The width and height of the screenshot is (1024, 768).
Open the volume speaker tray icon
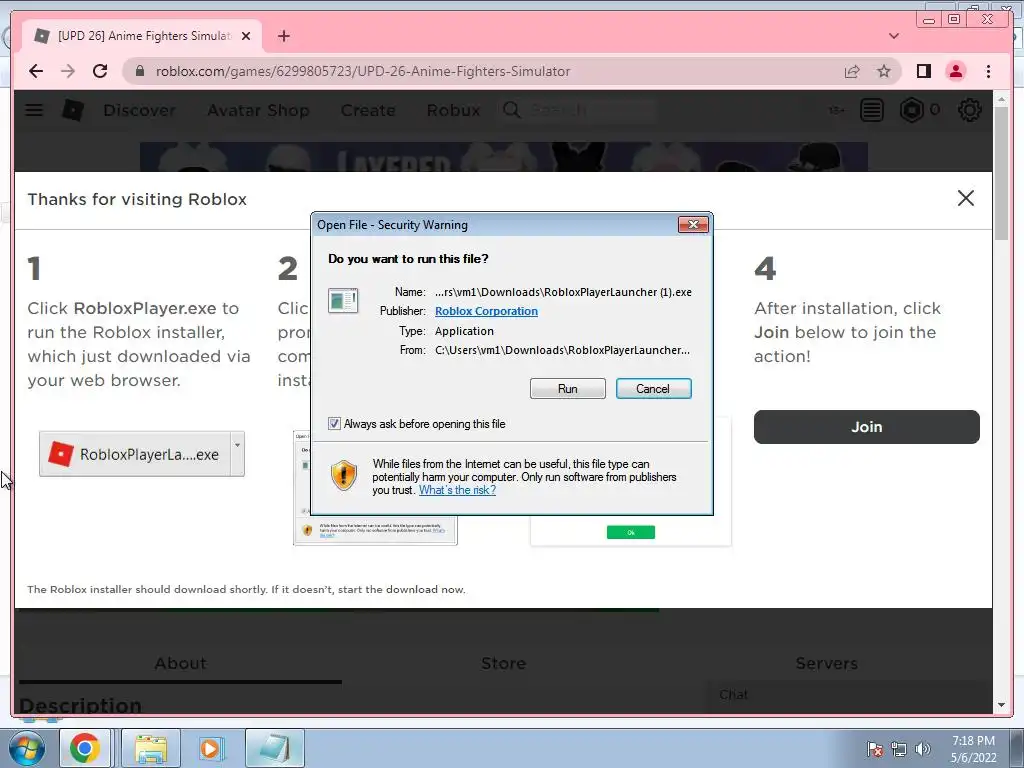(922, 749)
